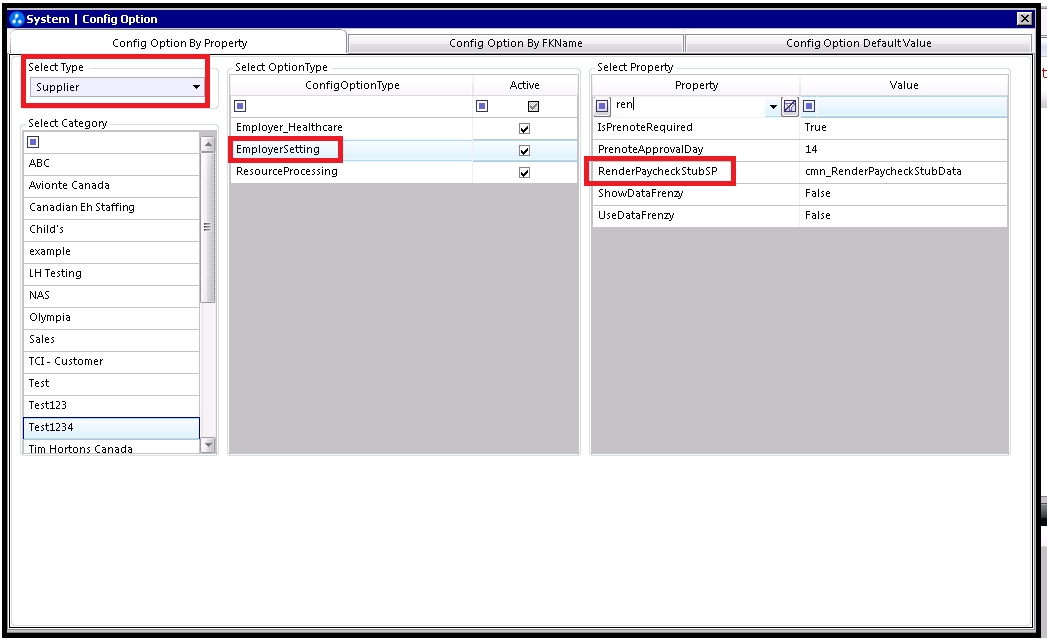Sort by the Active column header

[x=525, y=85]
